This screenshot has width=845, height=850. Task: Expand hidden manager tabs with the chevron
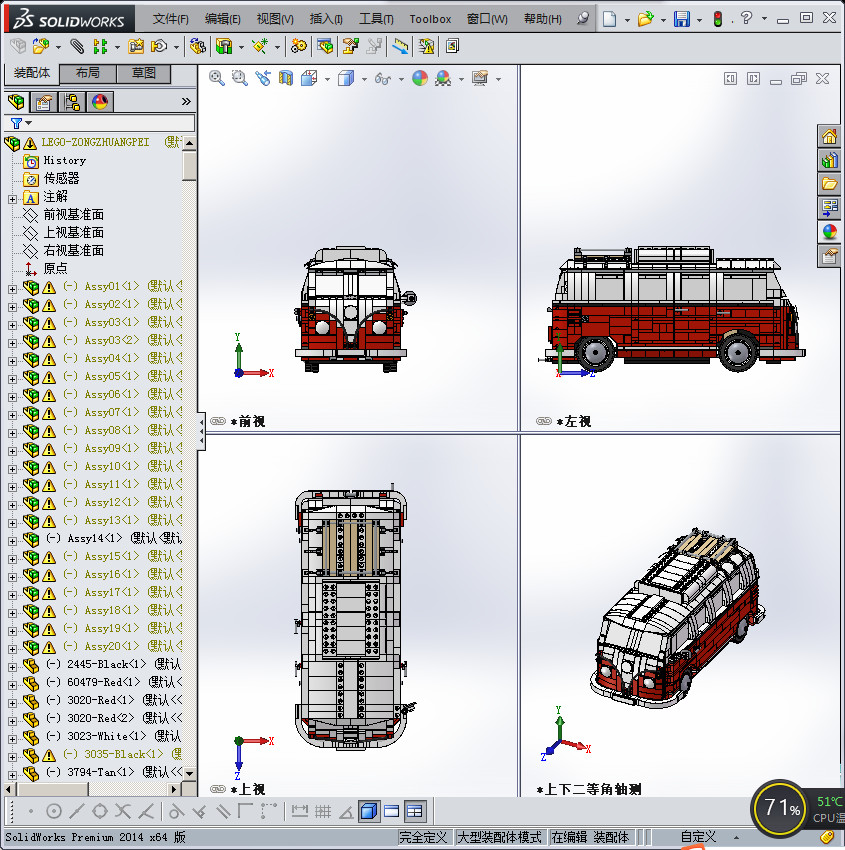click(186, 101)
